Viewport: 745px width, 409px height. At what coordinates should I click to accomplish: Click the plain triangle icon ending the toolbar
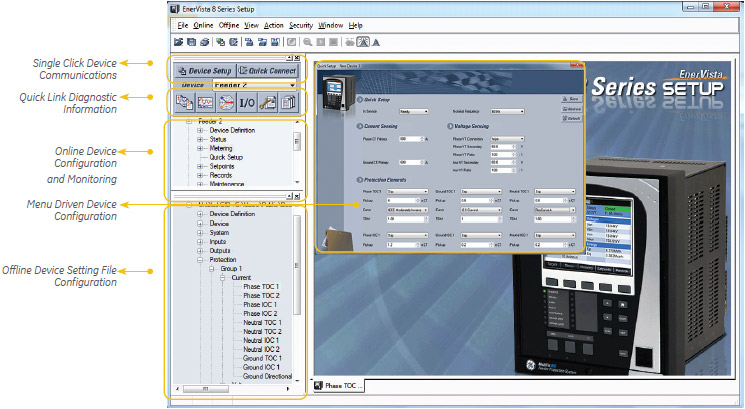[x=376, y=42]
